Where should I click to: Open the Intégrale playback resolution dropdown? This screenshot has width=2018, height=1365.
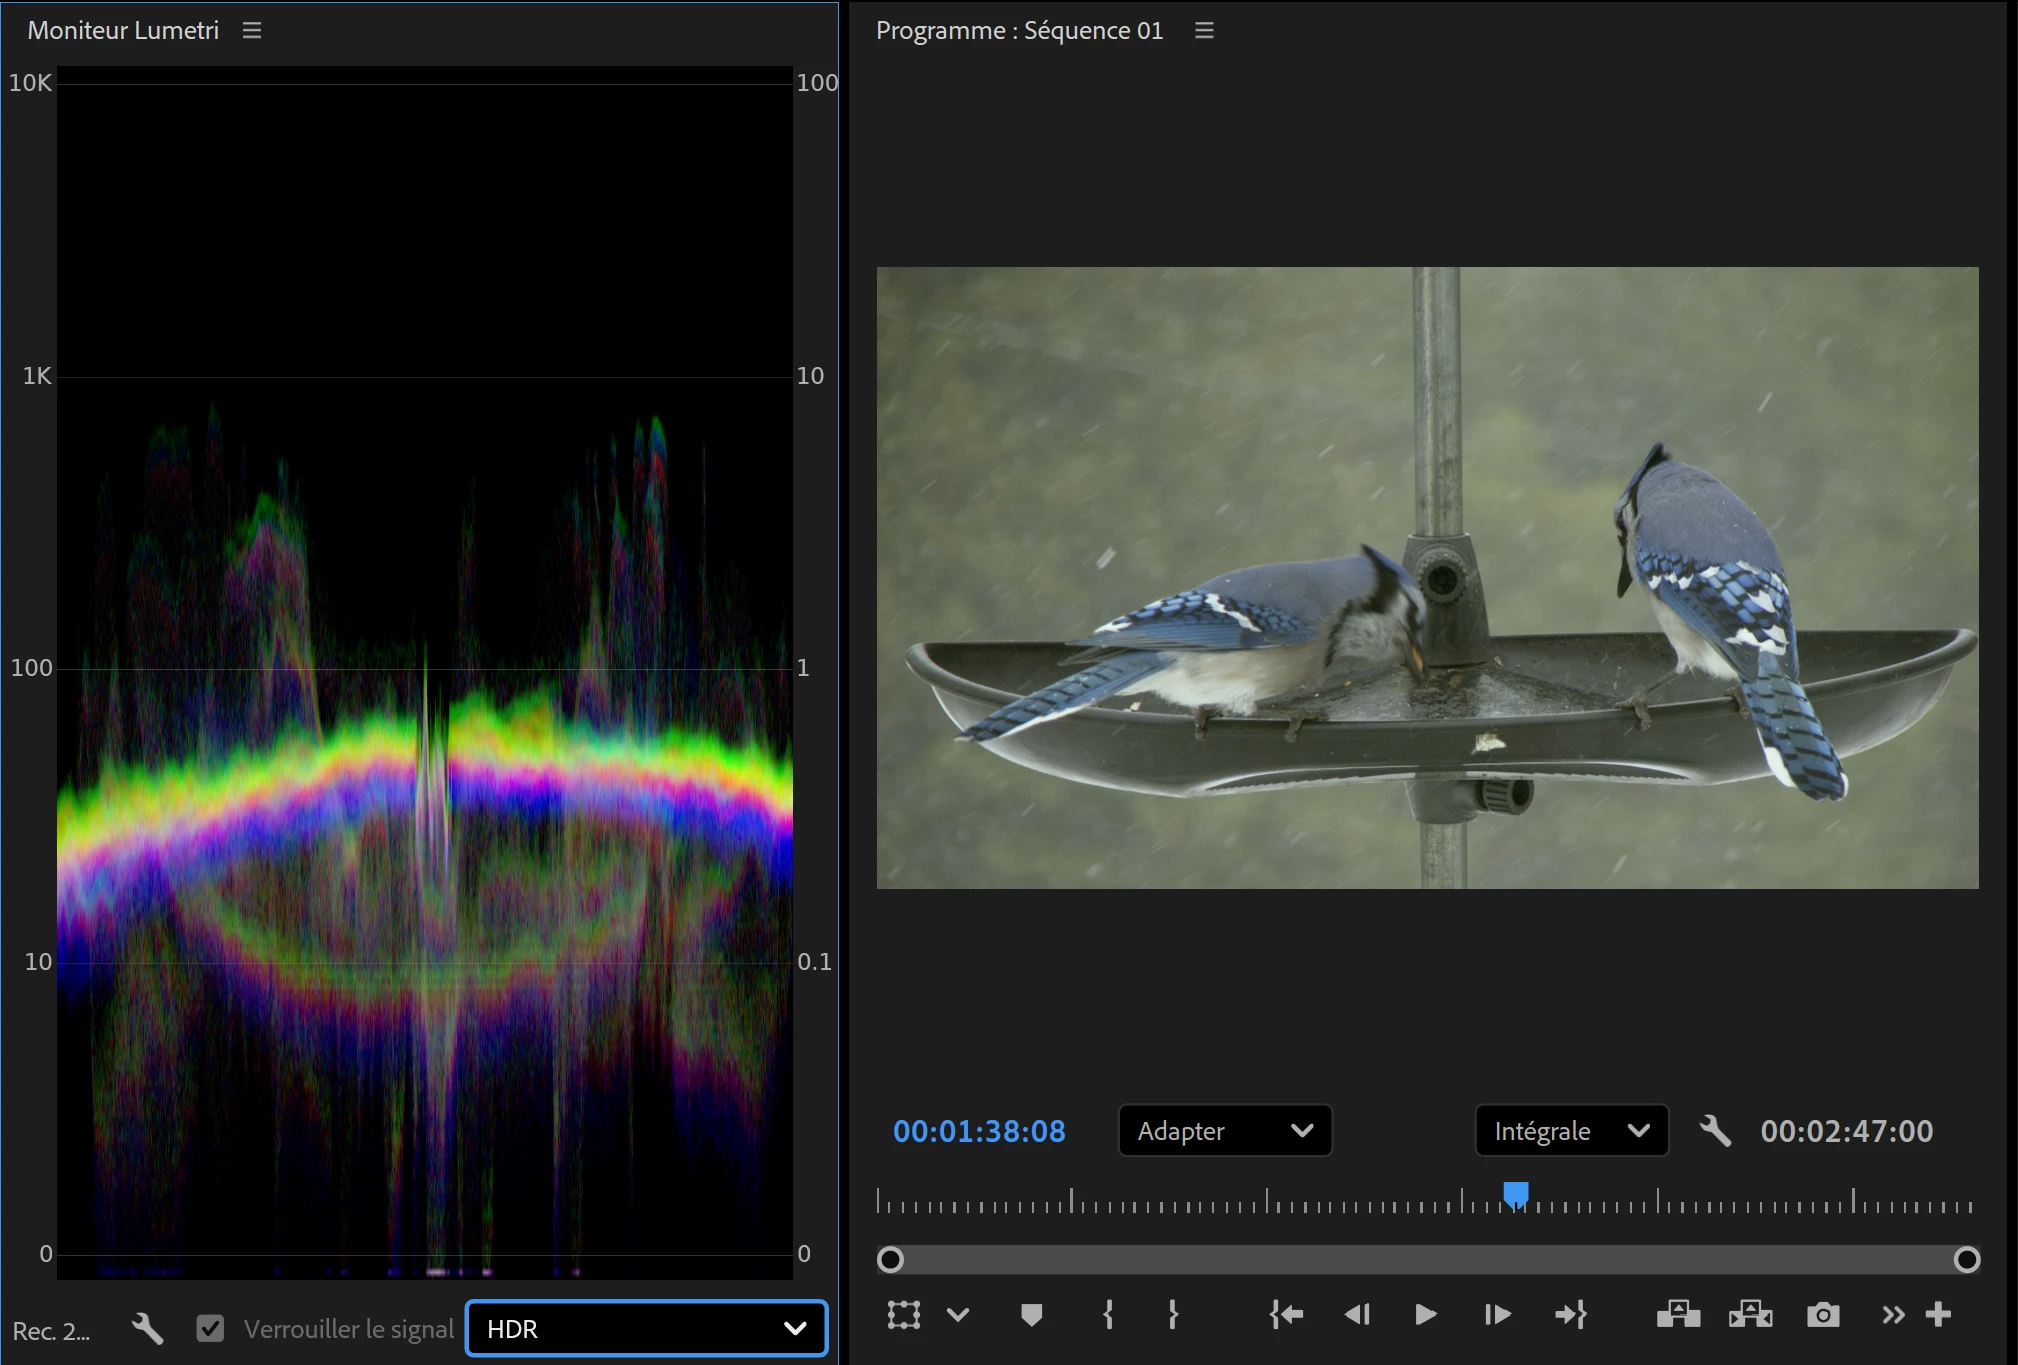point(1572,1131)
